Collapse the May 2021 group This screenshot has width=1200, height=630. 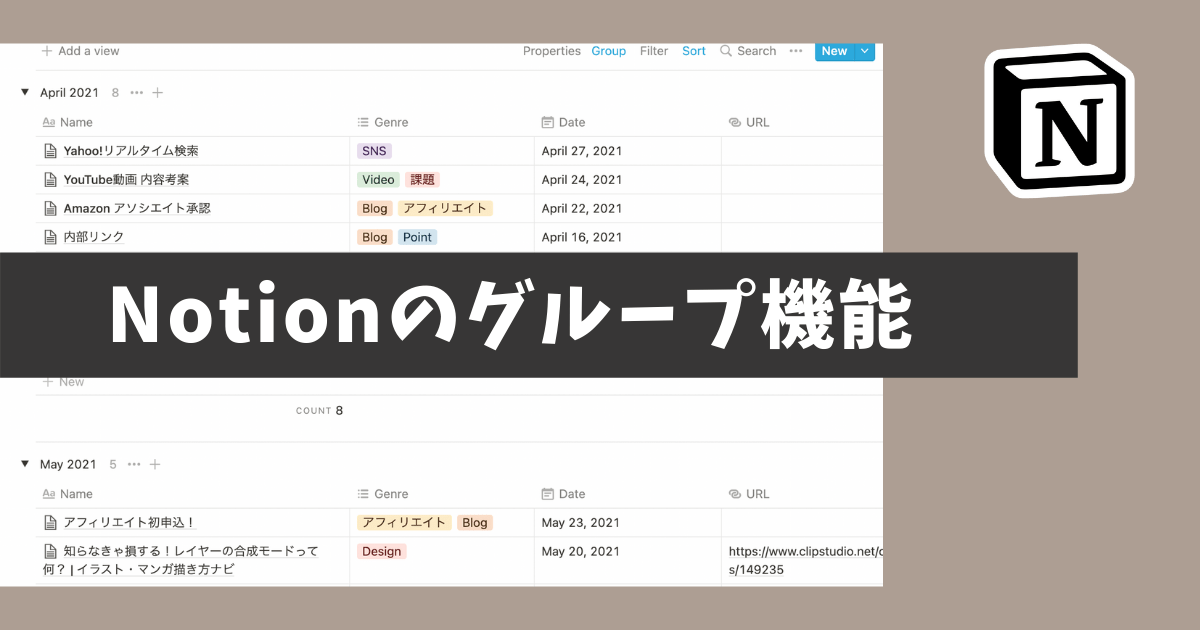(25, 464)
